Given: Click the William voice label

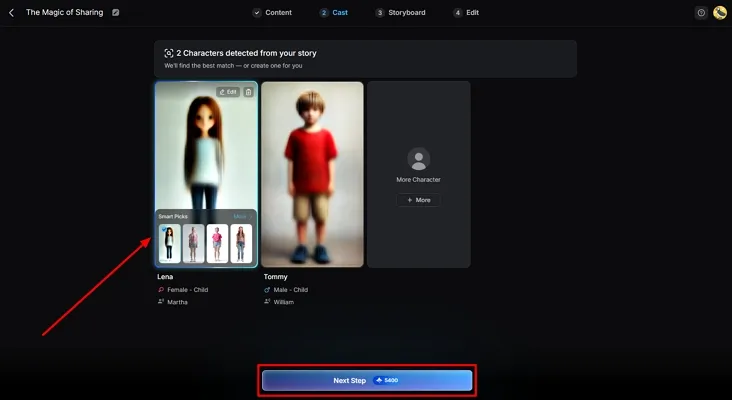Looking at the screenshot, I should [x=284, y=302].
